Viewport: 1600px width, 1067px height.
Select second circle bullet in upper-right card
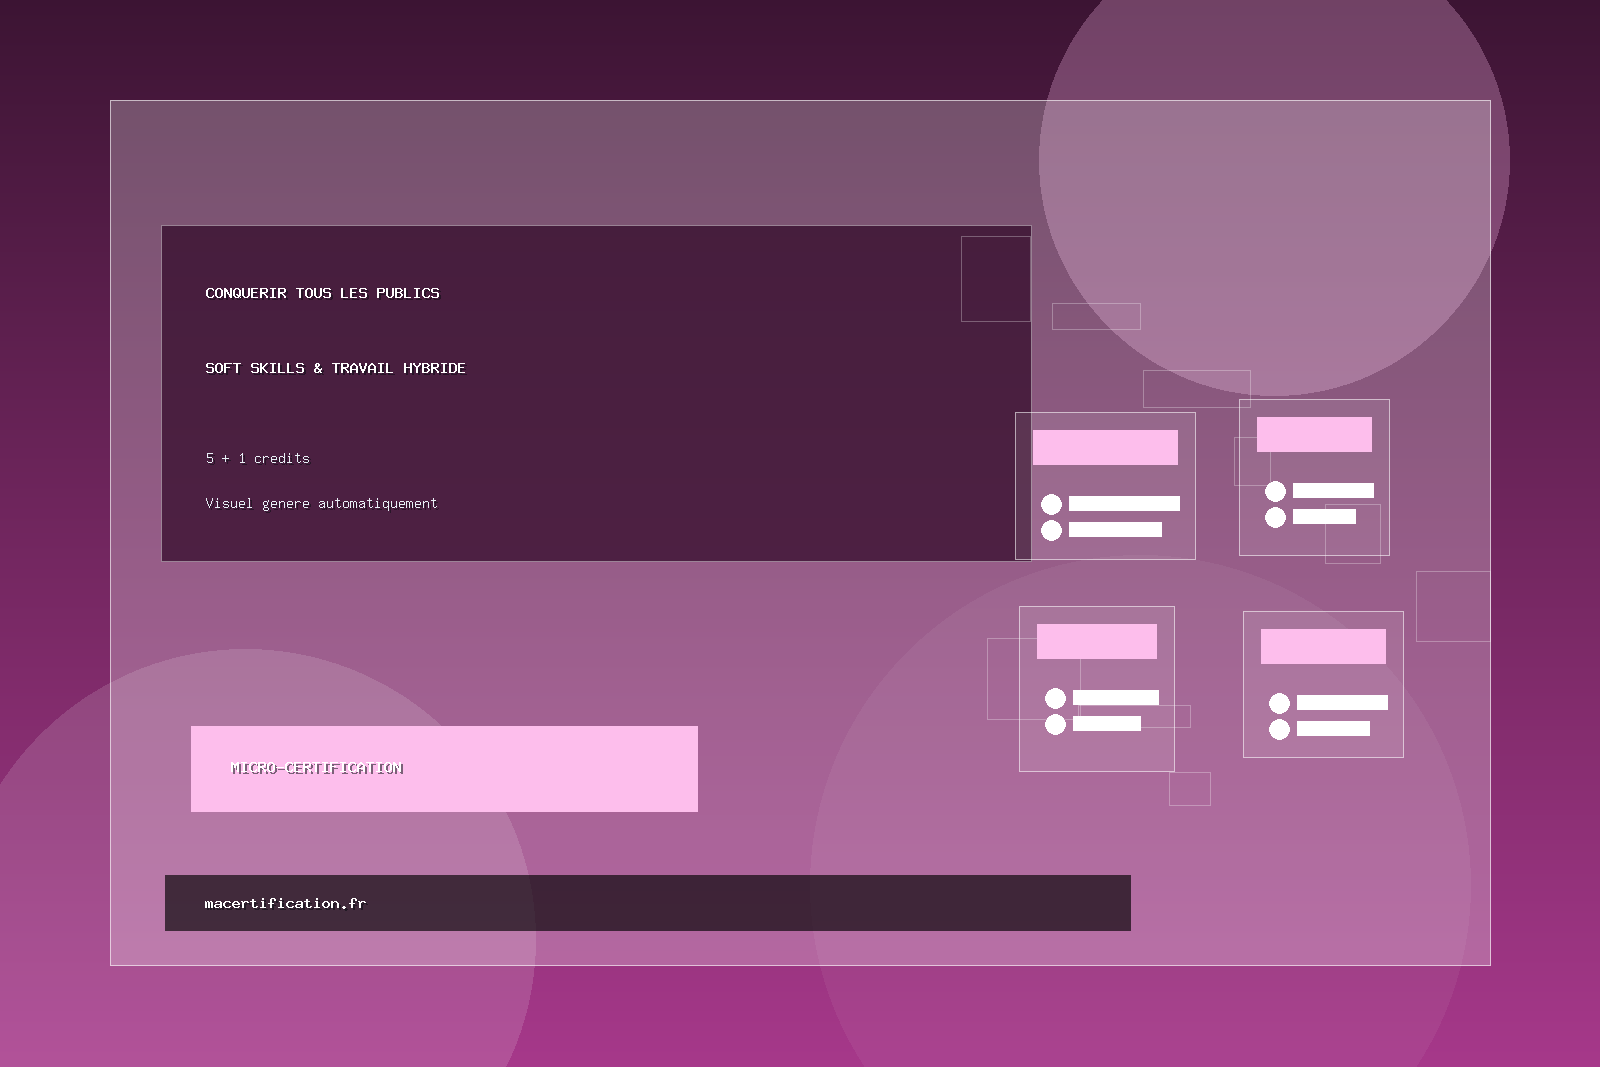tap(1275, 517)
